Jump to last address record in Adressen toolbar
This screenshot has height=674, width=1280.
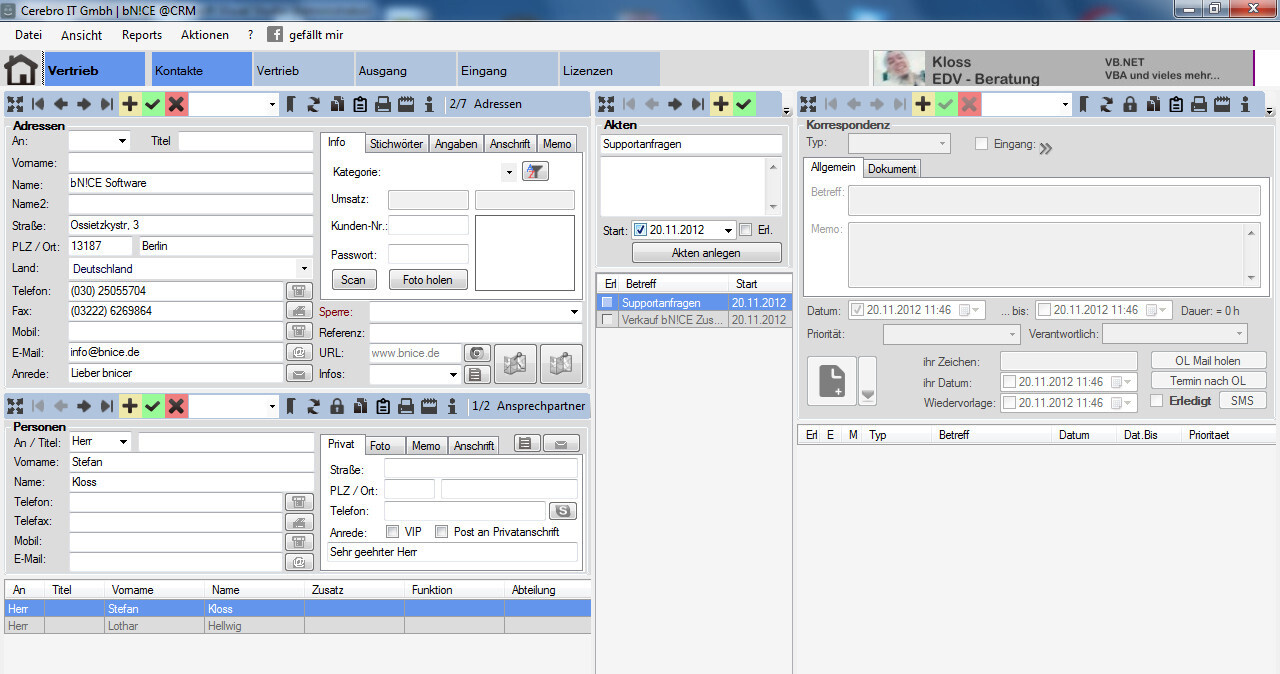(107, 104)
